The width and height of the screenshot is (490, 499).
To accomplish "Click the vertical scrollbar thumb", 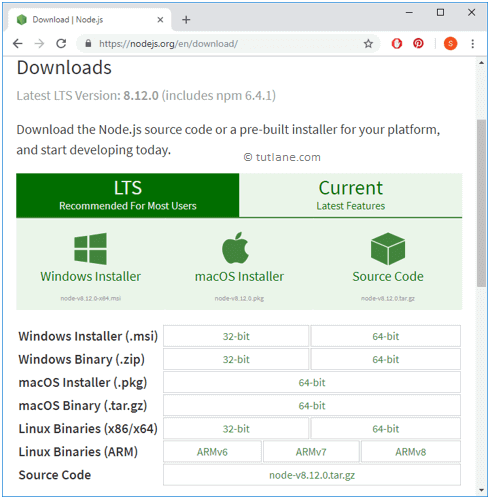I will pyautogui.click(x=481, y=203).
